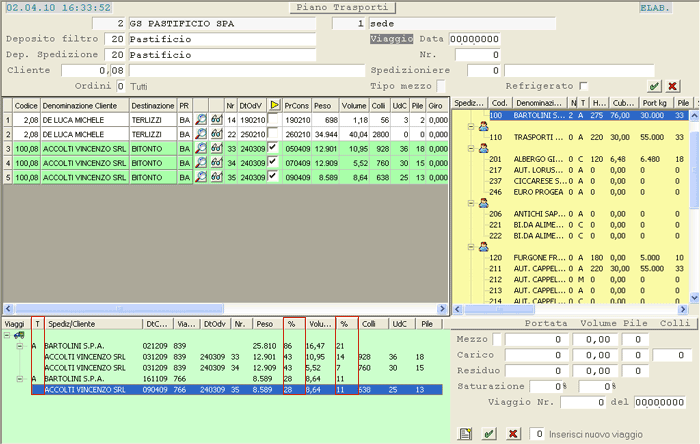The width and height of the screenshot is (700, 444).
Task: Click binoculars icon for order Nr 34
Action: [x=217, y=162]
